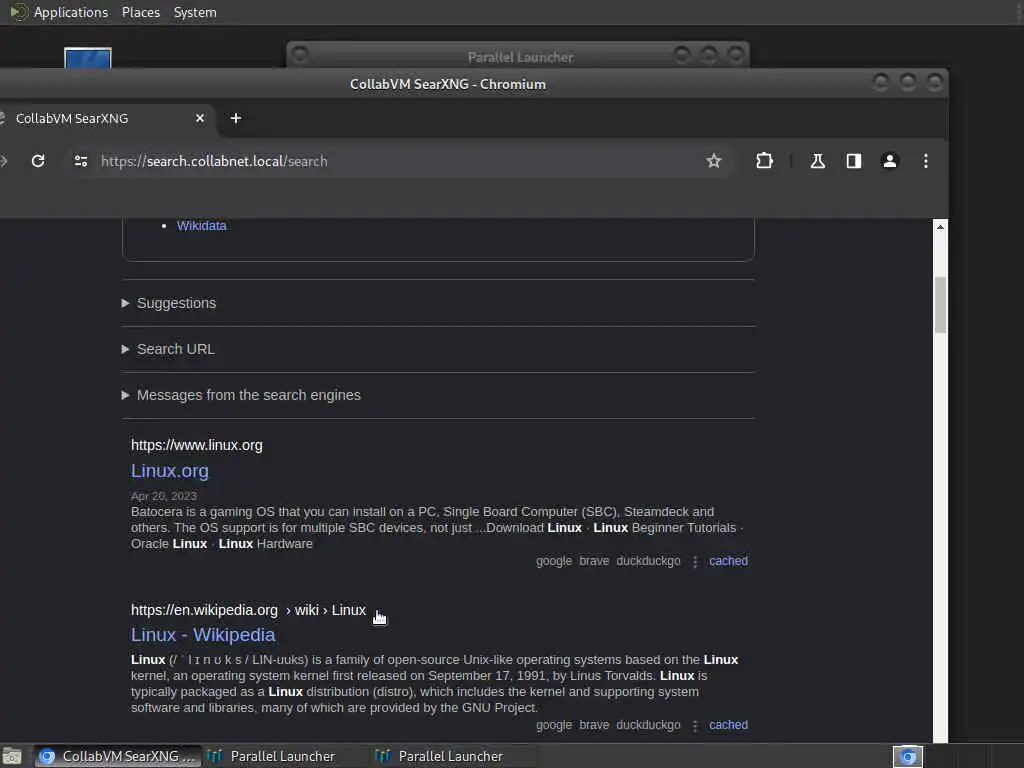Click page scrollbar thumb
Viewport: 1024px width, 768px height.
[x=940, y=305]
